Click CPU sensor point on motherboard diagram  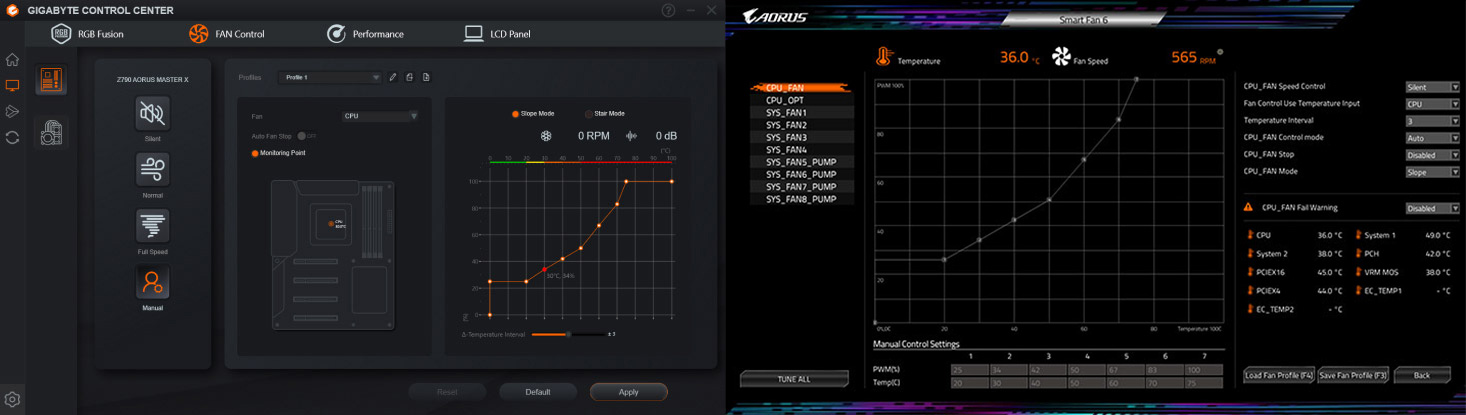[x=332, y=222]
